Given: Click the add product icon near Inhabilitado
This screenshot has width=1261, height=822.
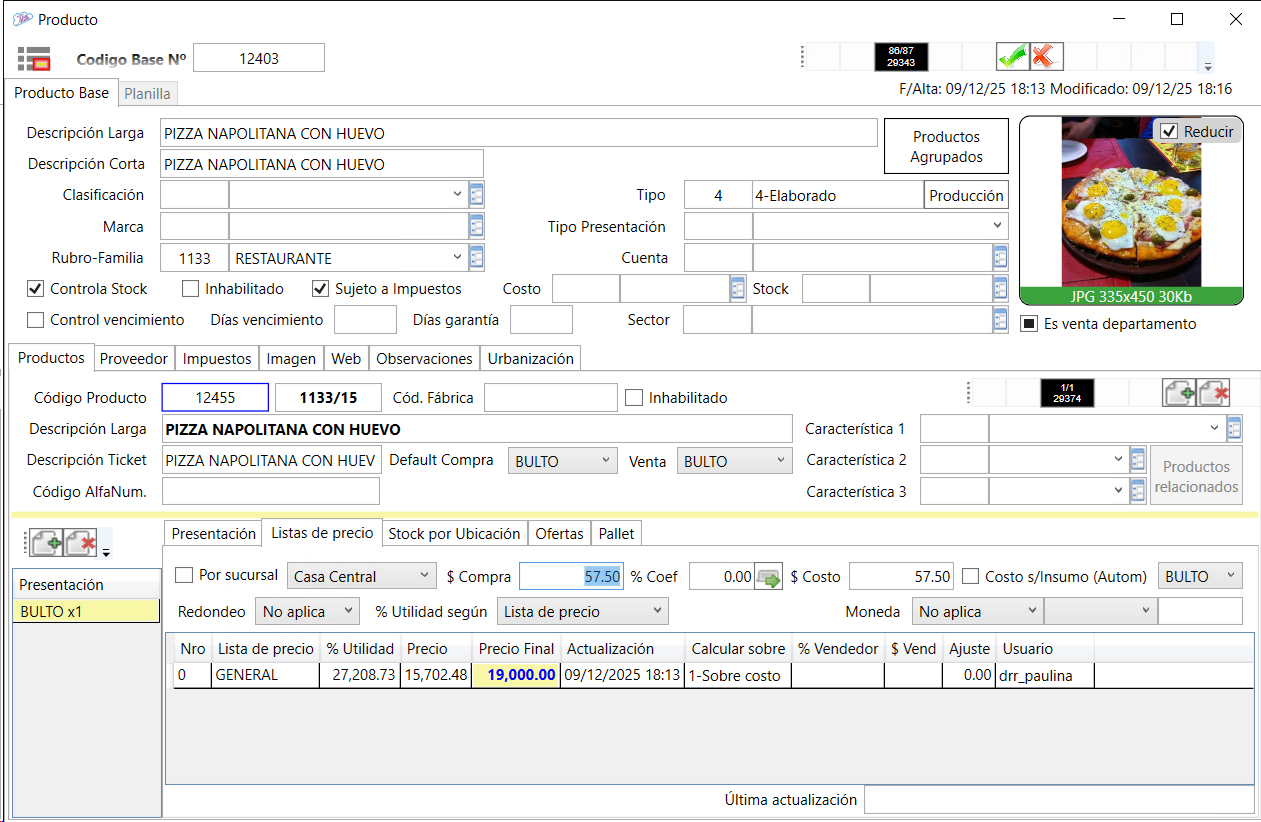Looking at the screenshot, I should coord(1179,393).
